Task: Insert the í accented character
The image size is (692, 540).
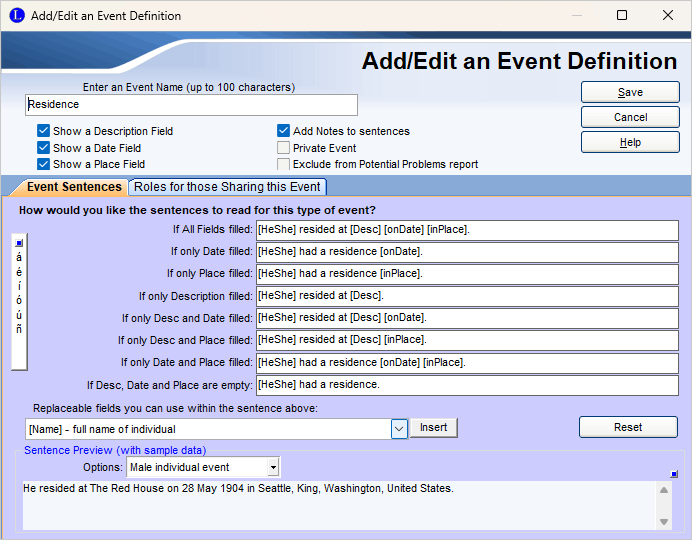Action: point(19,286)
